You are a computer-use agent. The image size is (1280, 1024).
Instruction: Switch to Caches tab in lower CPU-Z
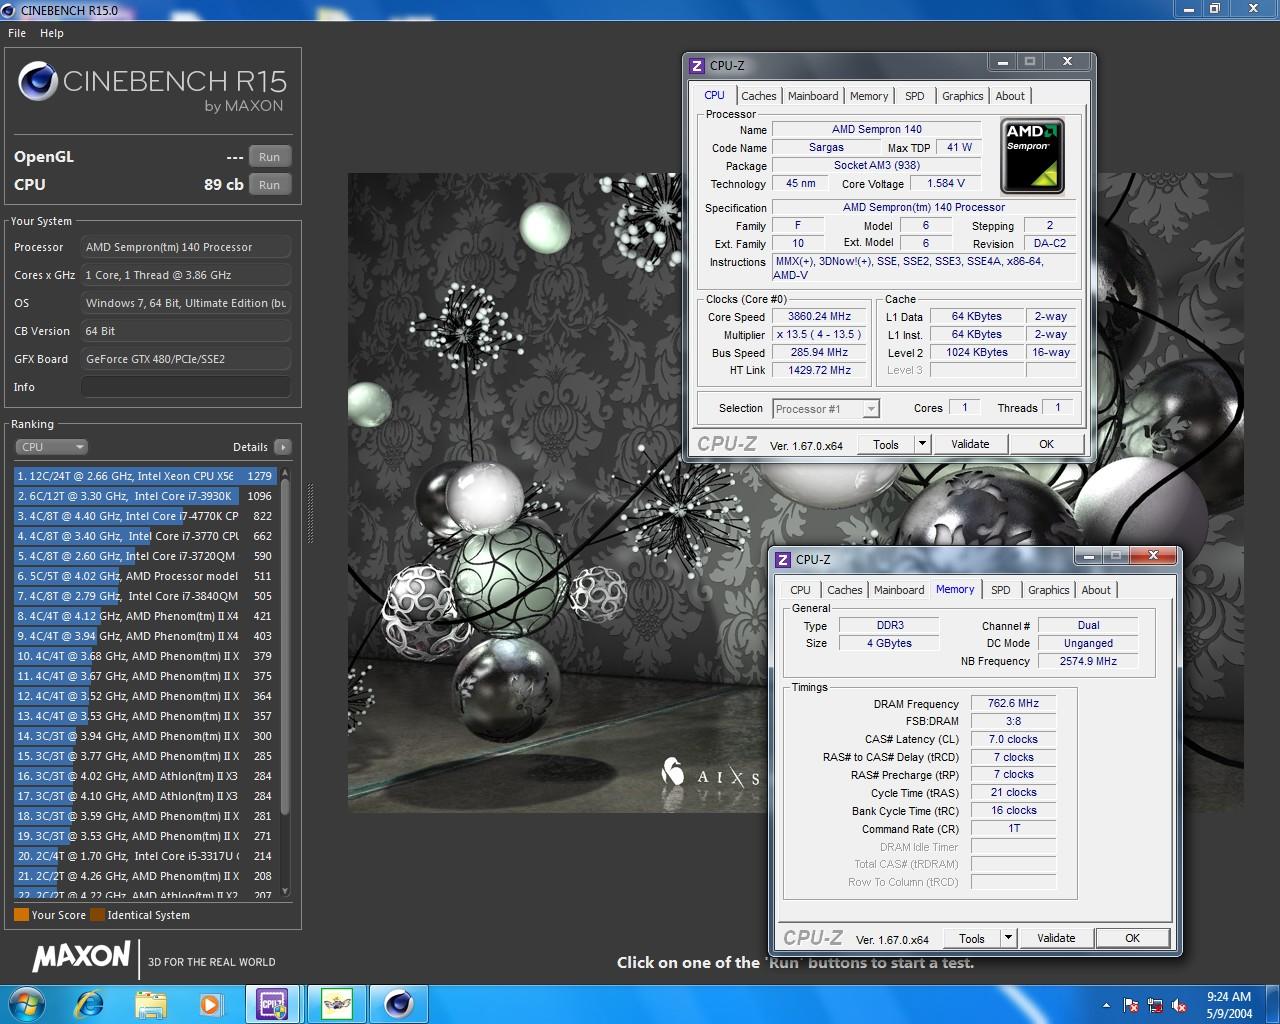(x=844, y=590)
